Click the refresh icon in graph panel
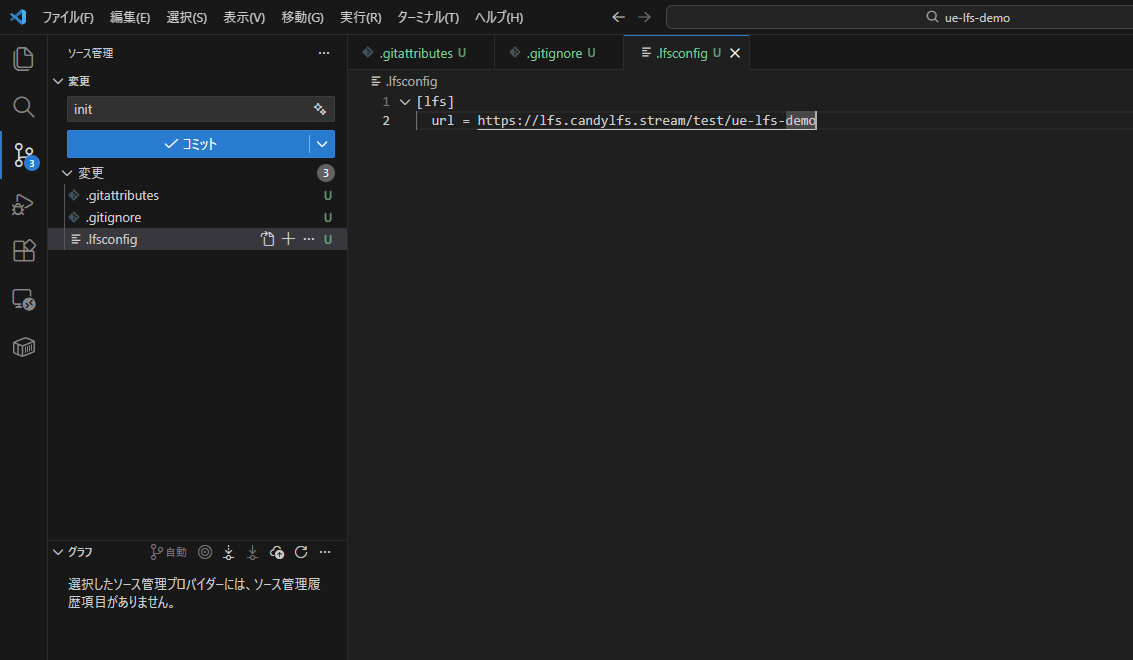The height and width of the screenshot is (660, 1133). coord(301,552)
